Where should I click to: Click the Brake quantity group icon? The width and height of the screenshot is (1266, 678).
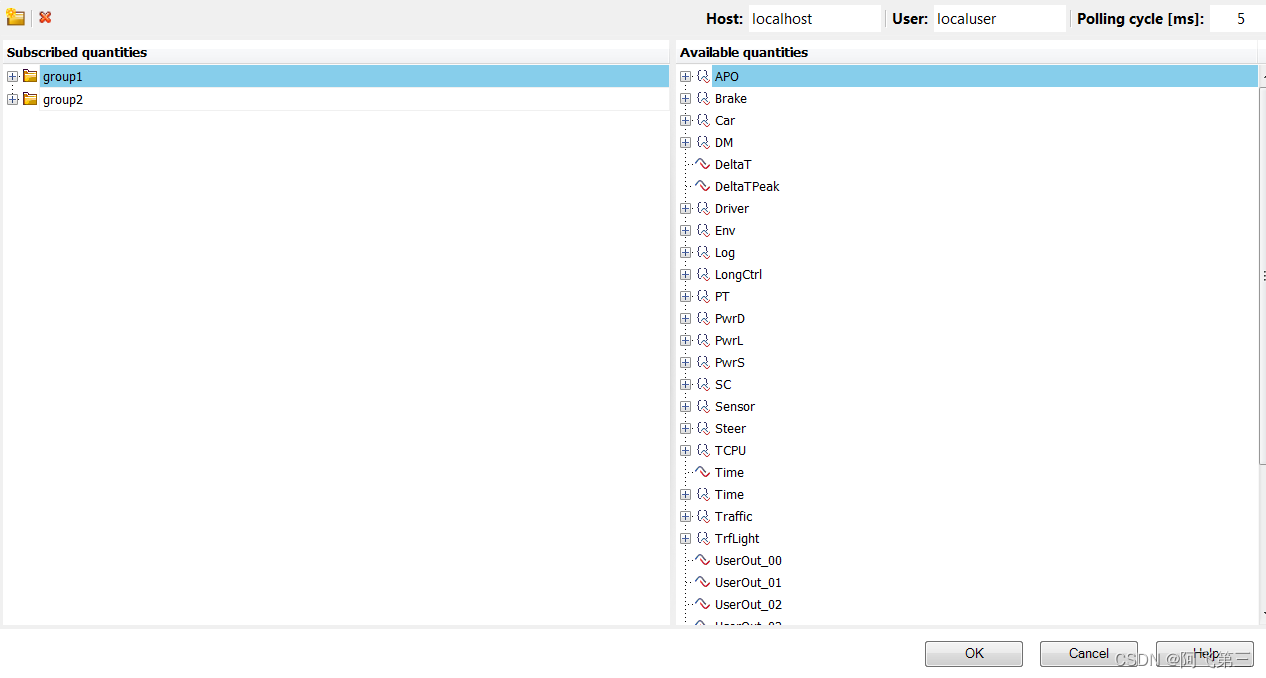click(703, 99)
